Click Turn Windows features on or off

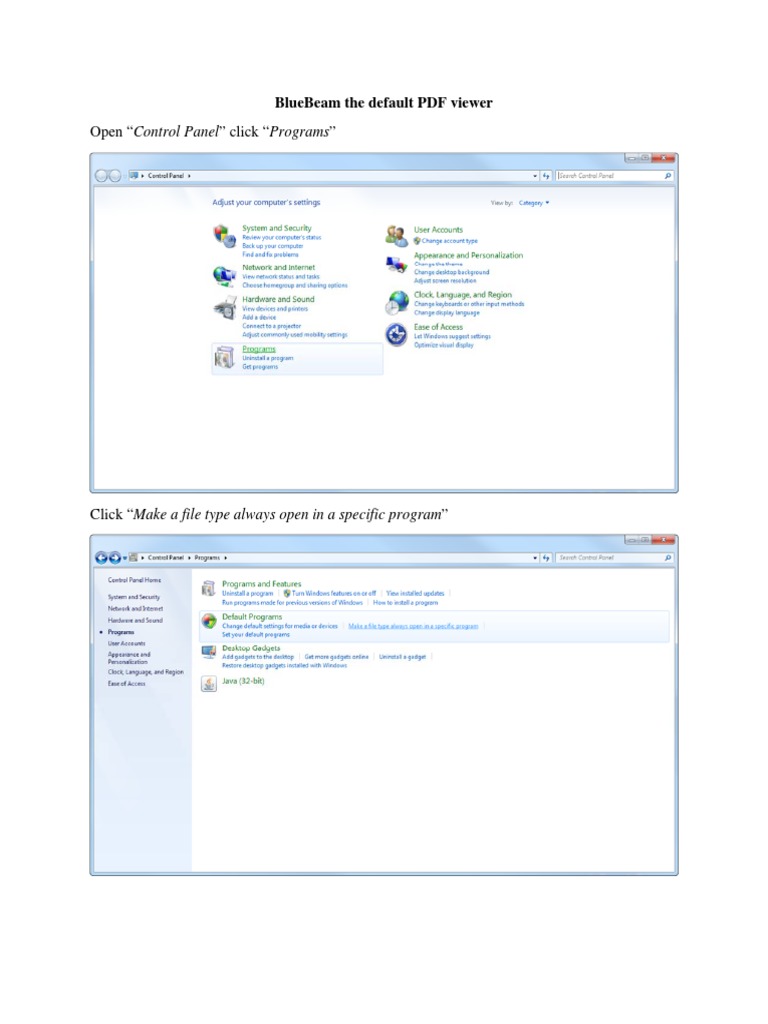pos(334,594)
